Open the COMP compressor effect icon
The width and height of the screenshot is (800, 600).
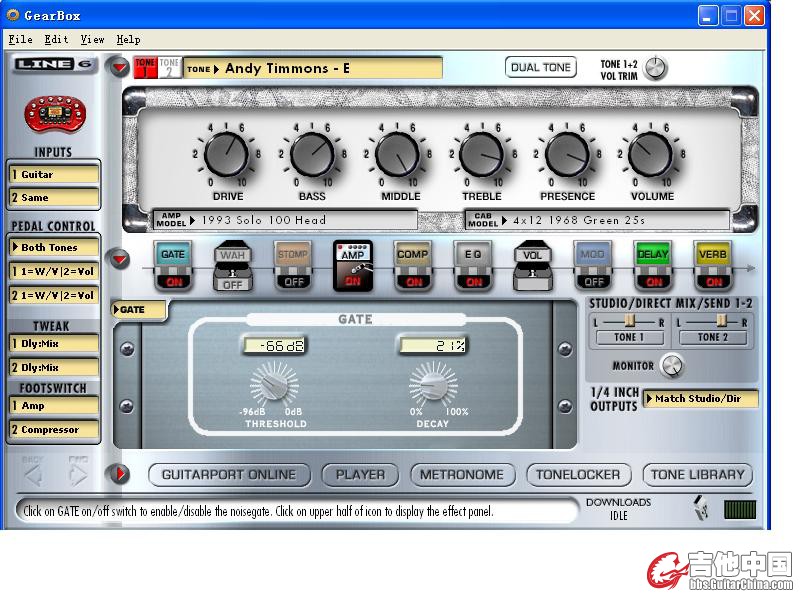point(412,254)
